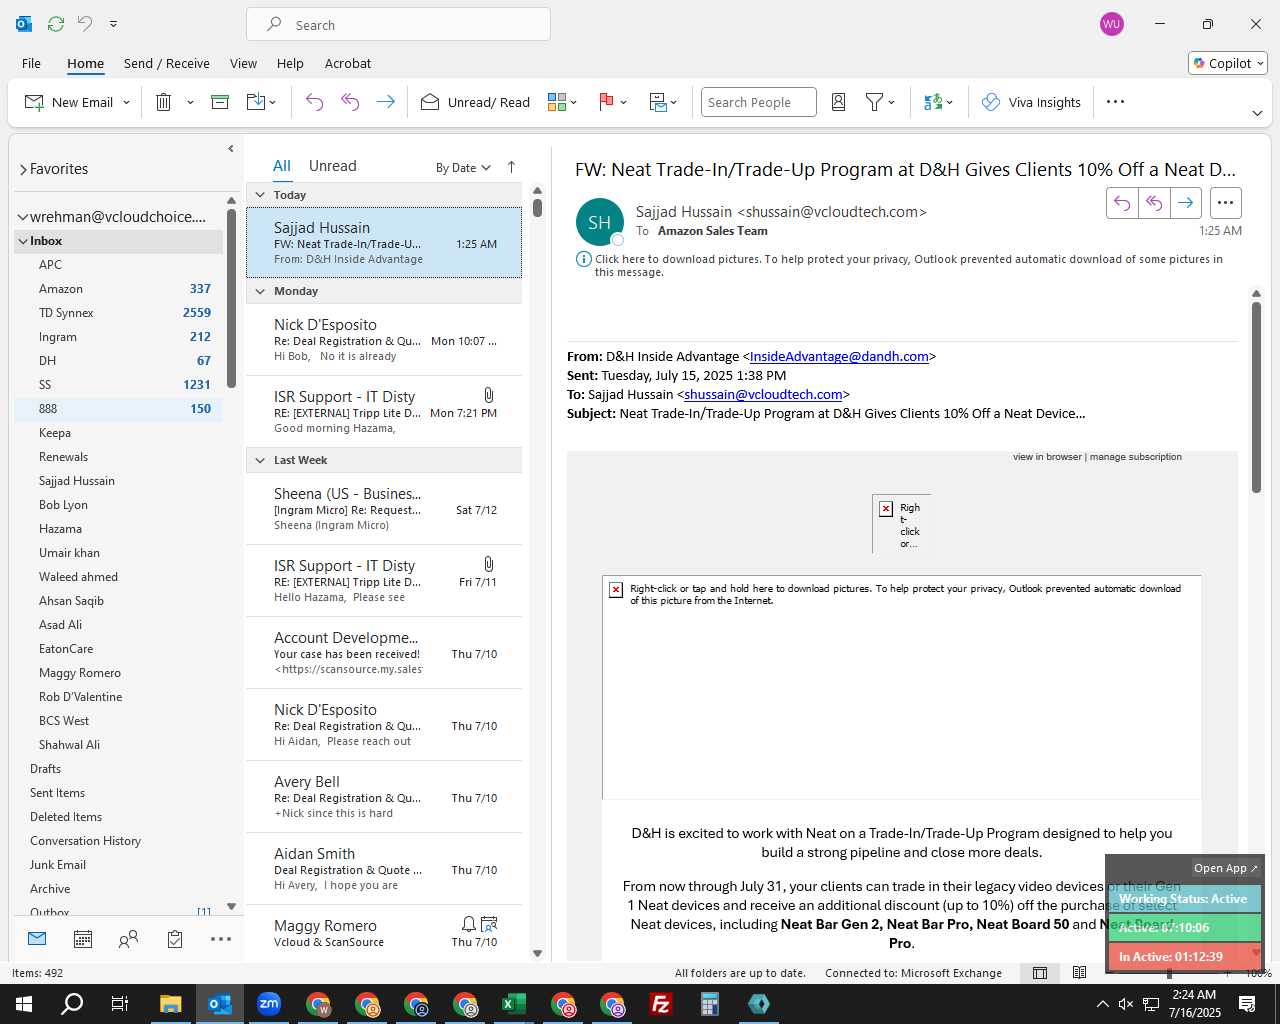Click the top Search box
The image size is (1280, 1024).
pos(398,25)
